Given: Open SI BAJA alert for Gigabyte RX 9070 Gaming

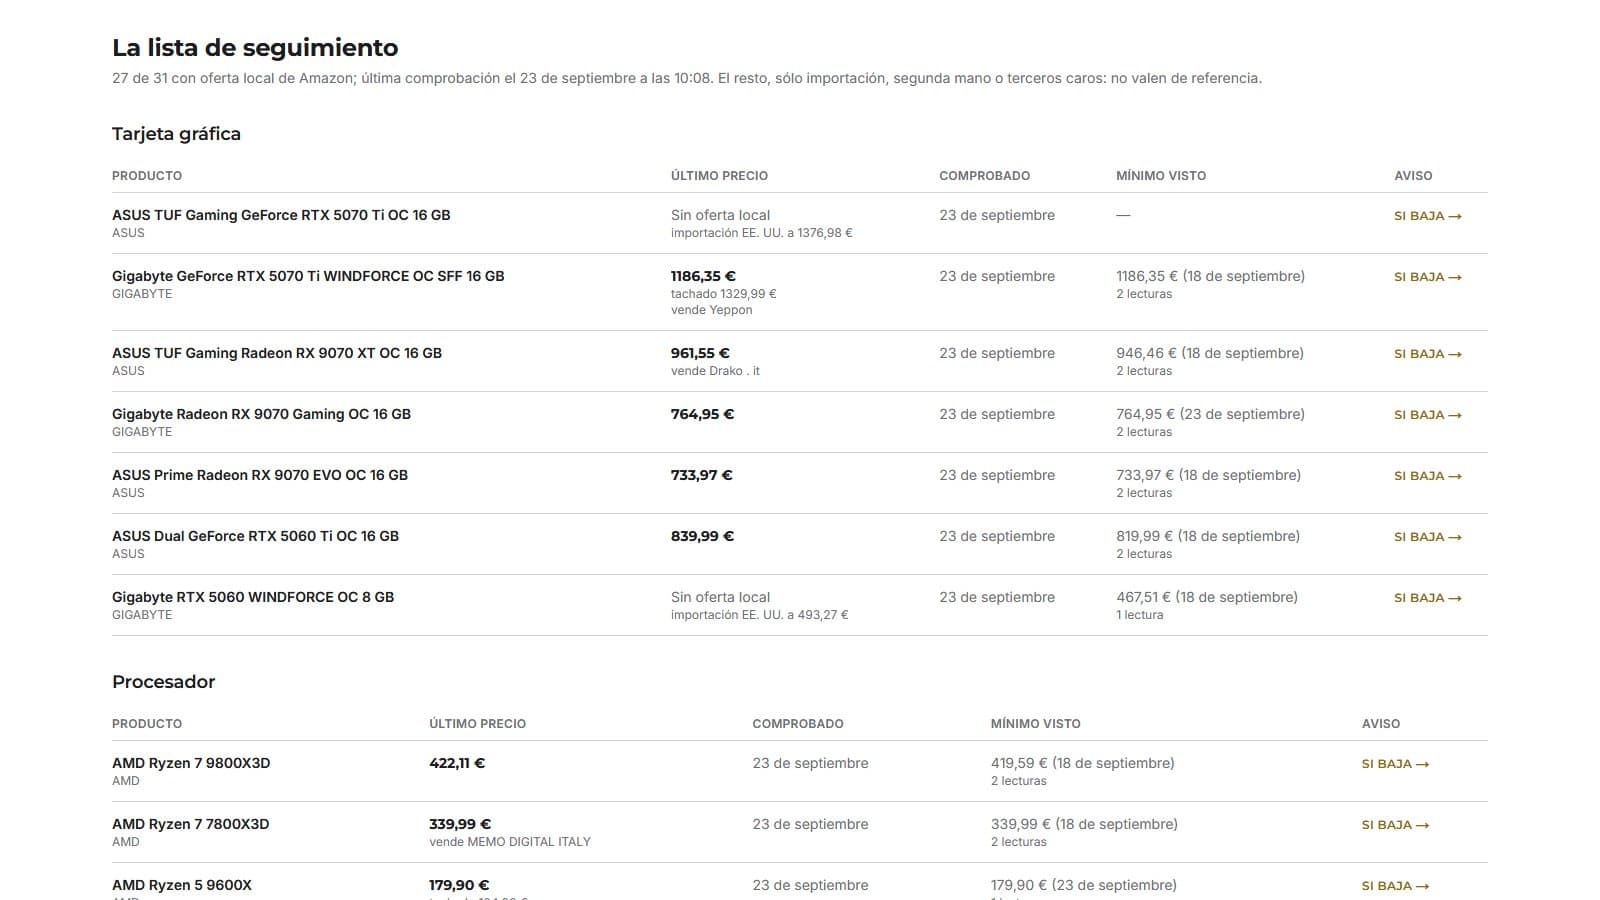Looking at the screenshot, I should (x=1427, y=415).
